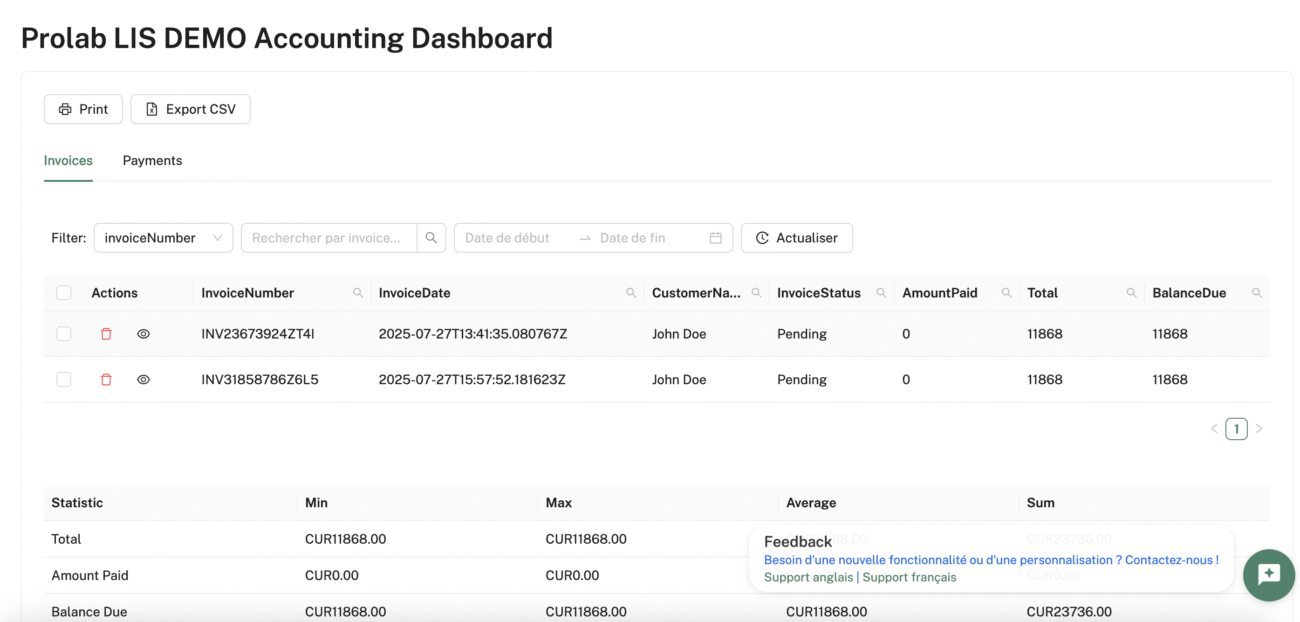This screenshot has width=1300, height=622.
Task: Click the Pending status of invoice INV31858786Z6L5
Action: coord(802,380)
